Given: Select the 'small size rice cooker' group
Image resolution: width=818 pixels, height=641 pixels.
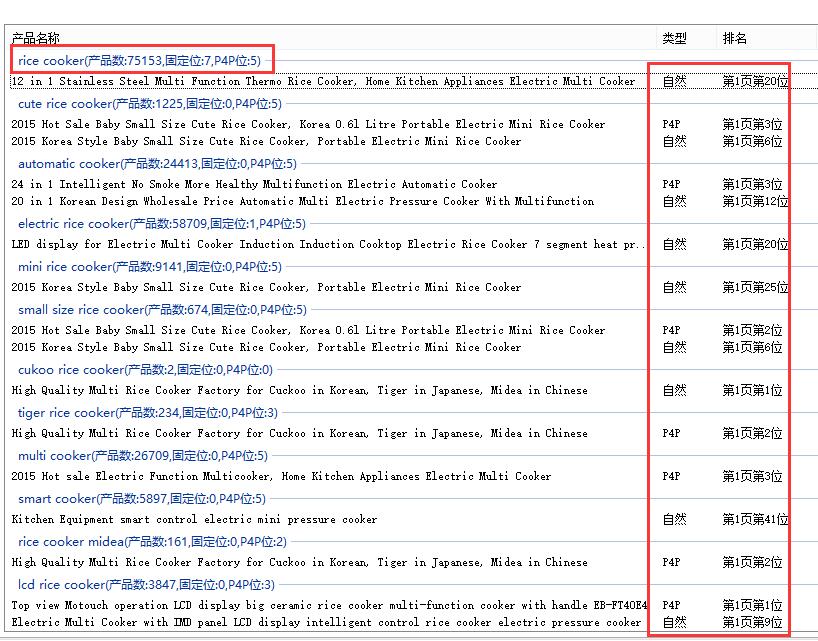Looking at the screenshot, I should click(x=161, y=310).
